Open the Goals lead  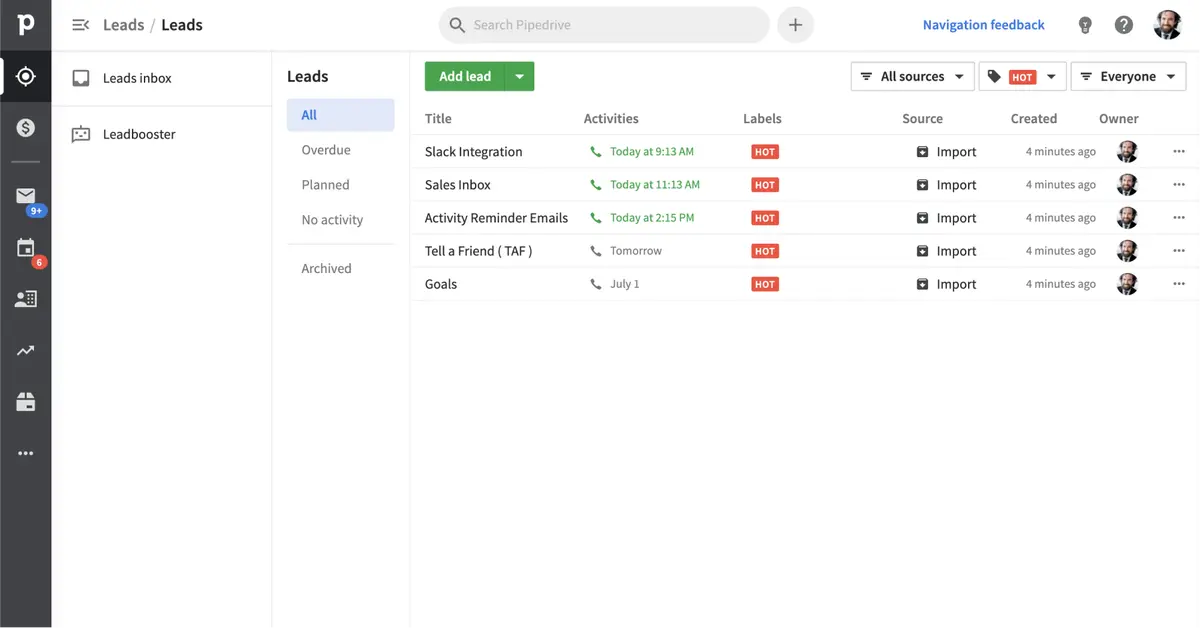441,284
